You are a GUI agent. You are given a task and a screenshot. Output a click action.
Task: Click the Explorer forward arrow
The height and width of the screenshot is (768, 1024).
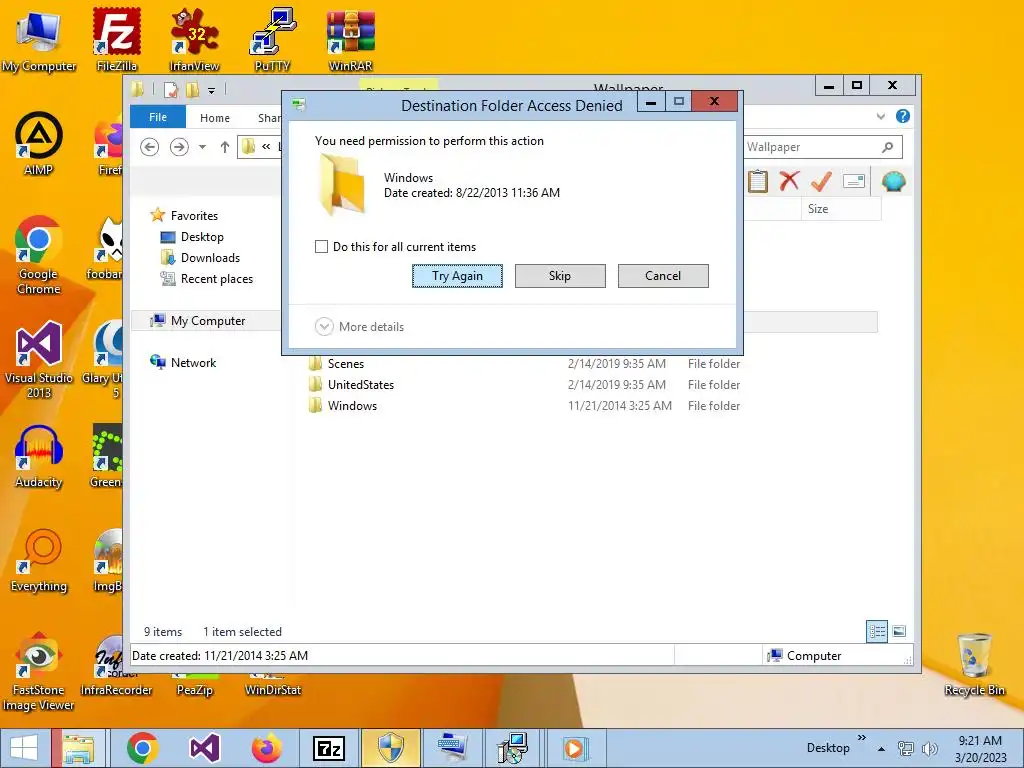[x=179, y=147]
